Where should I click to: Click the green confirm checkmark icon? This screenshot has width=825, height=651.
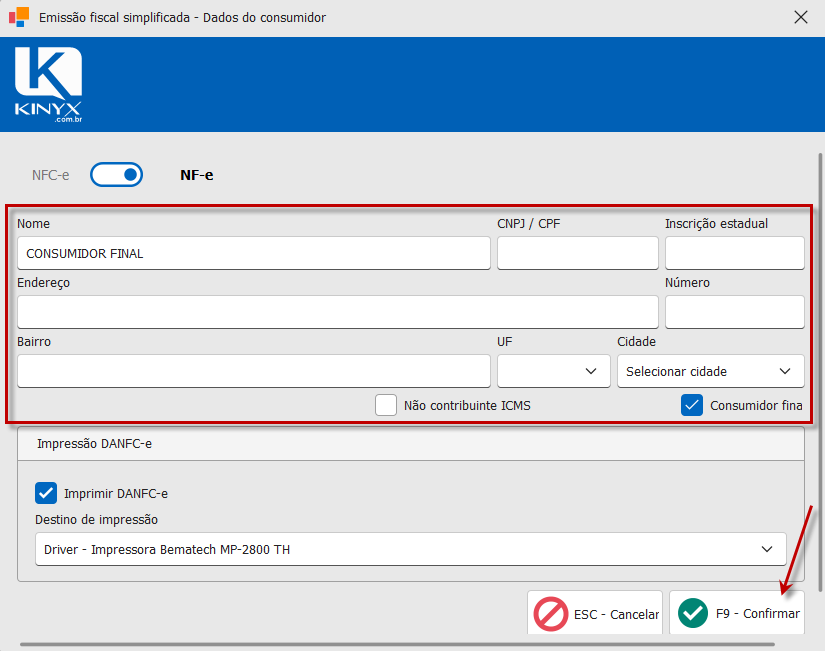tap(693, 613)
